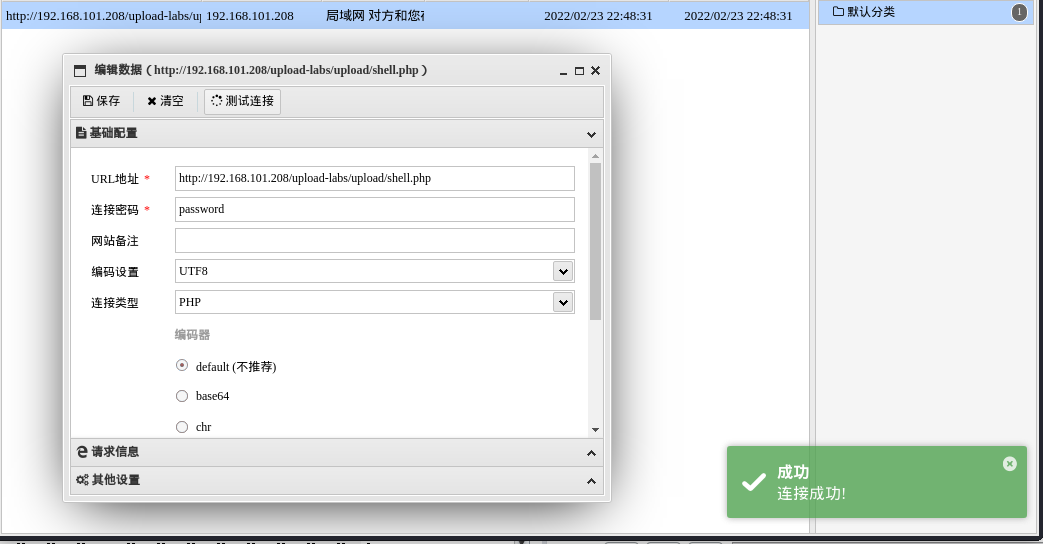Viewport: 1043px width, 544px height.
Task: Open the 连接类型 PHP dropdown
Action: point(563,303)
